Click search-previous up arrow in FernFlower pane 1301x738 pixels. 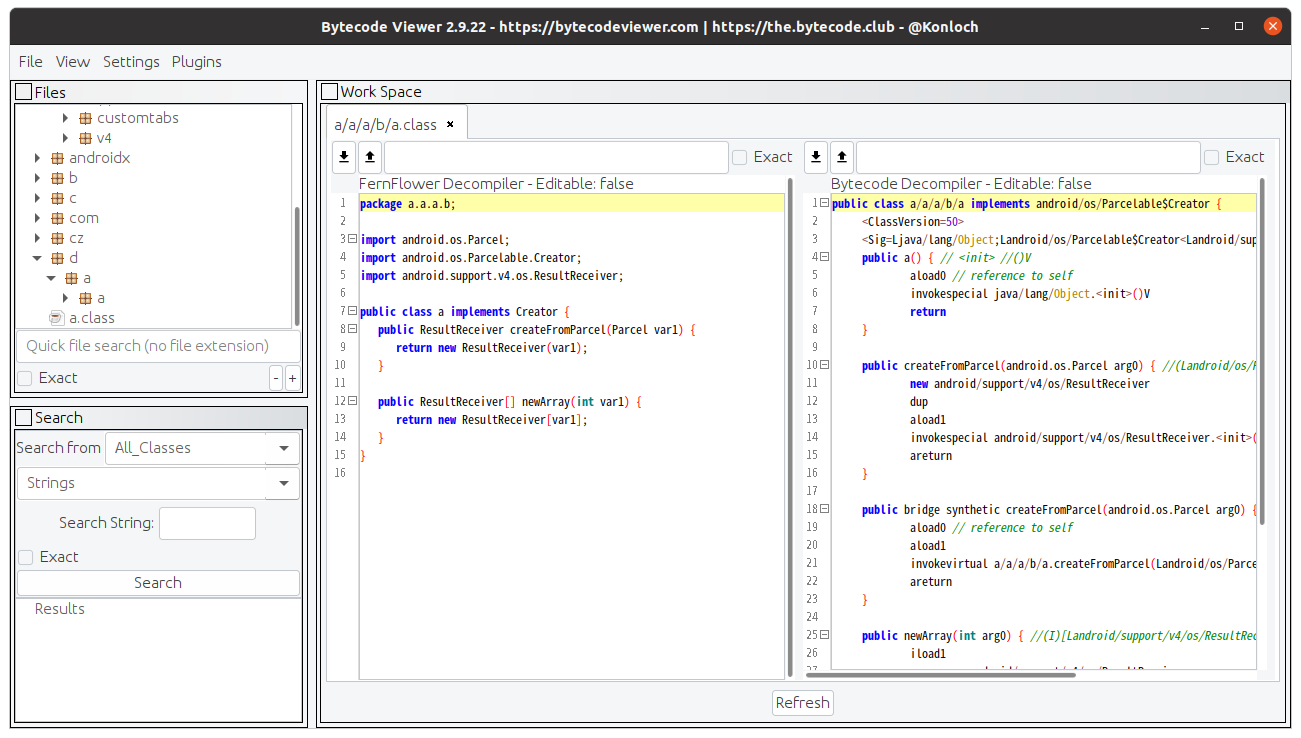(370, 157)
